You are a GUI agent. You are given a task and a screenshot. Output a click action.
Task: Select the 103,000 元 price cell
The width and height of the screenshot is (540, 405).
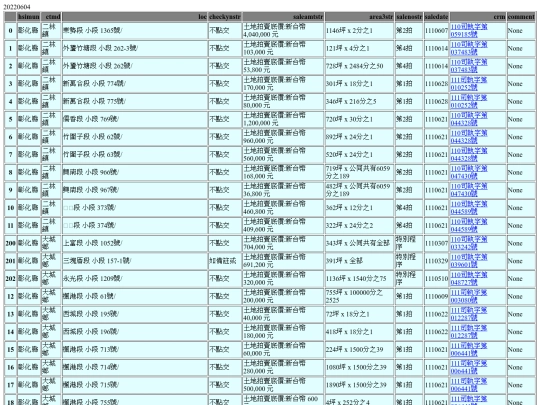point(283,48)
